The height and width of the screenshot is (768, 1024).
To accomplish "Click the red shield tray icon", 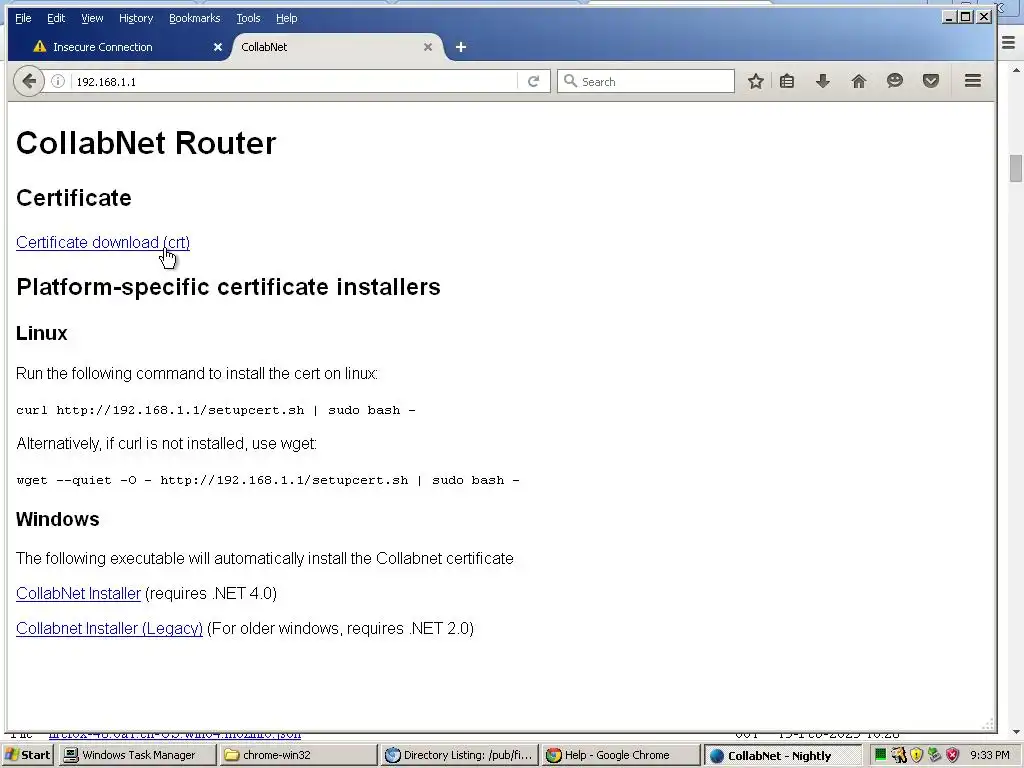I will click(952, 755).
